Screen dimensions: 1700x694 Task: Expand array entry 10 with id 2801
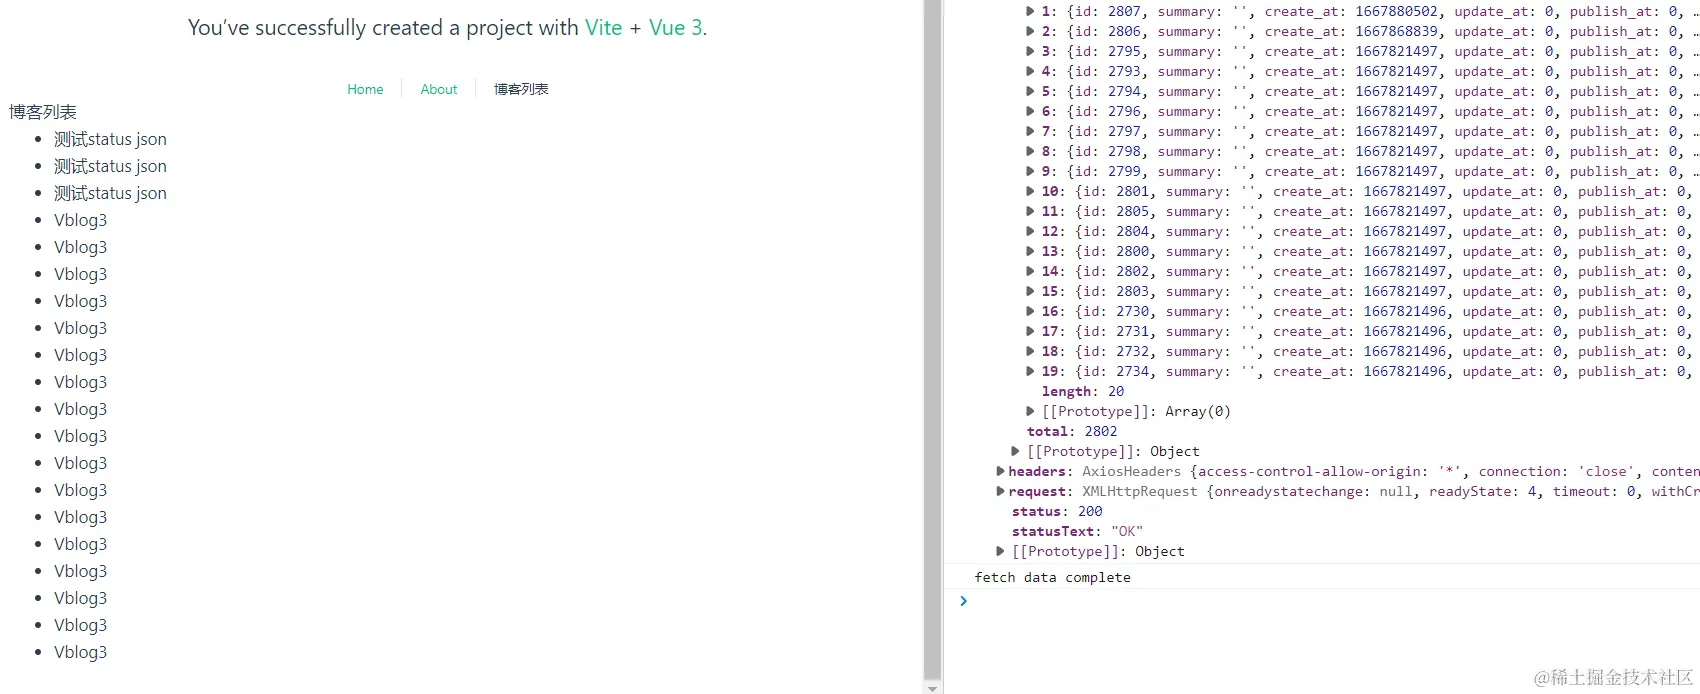tap(1031, 191)
